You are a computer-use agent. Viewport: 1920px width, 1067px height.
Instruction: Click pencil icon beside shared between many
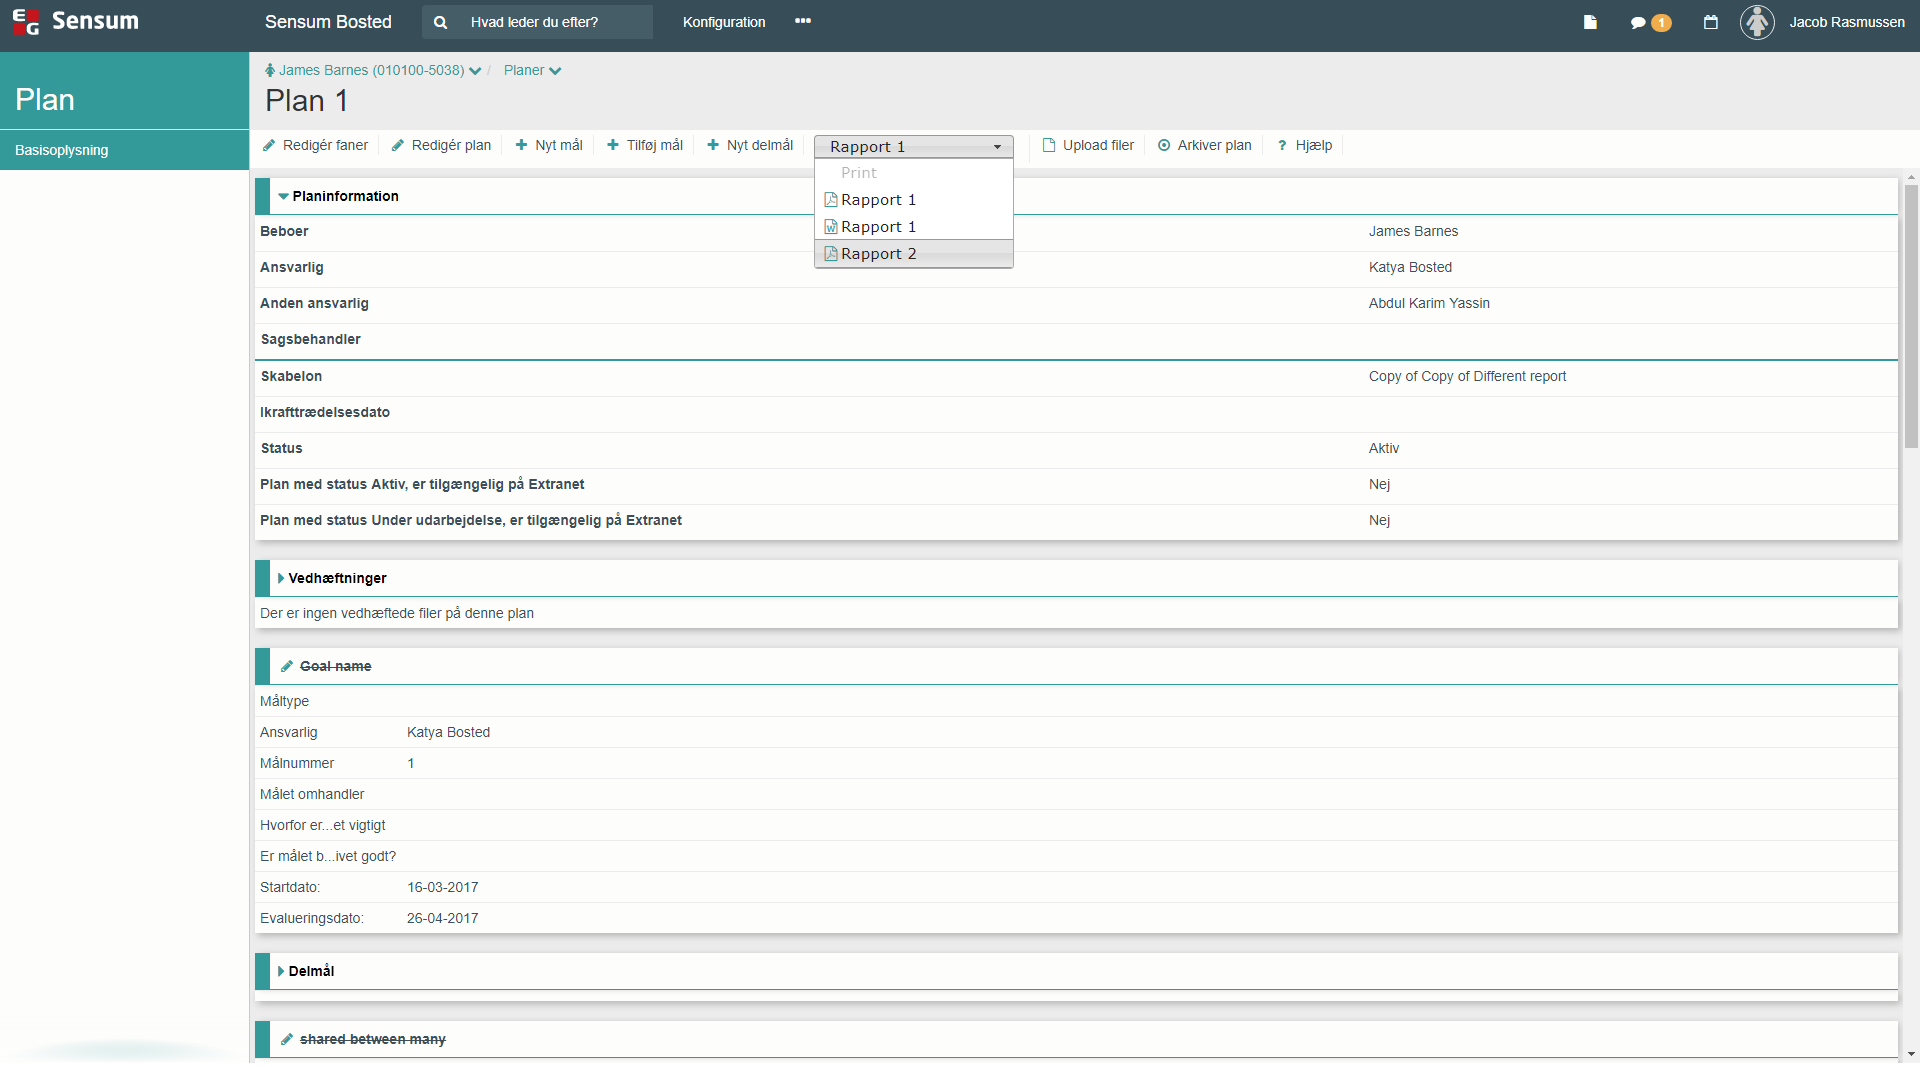(287, 1039)
